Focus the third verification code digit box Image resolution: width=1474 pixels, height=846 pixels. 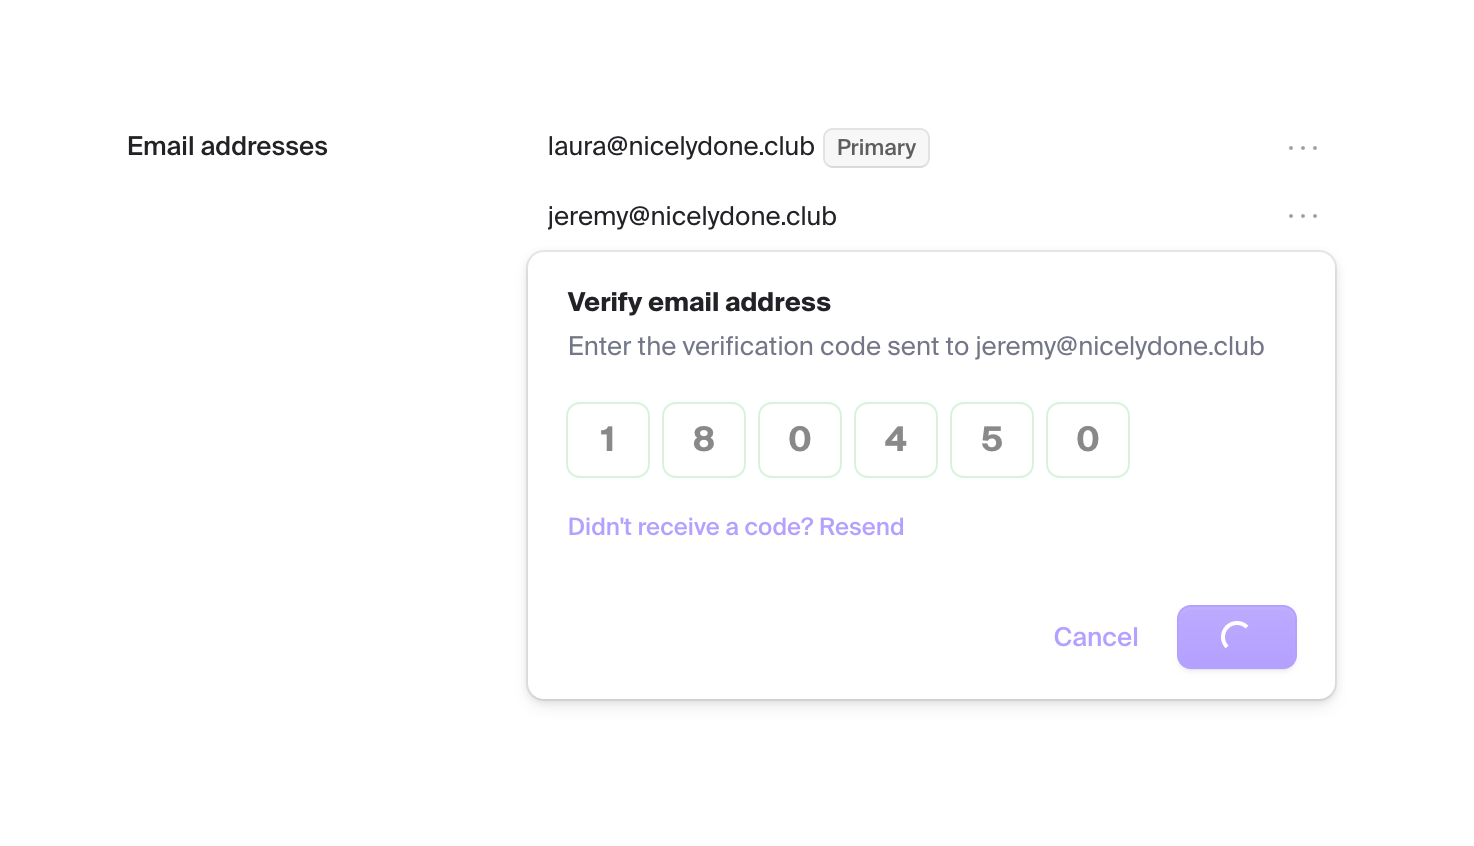(800, 440)
